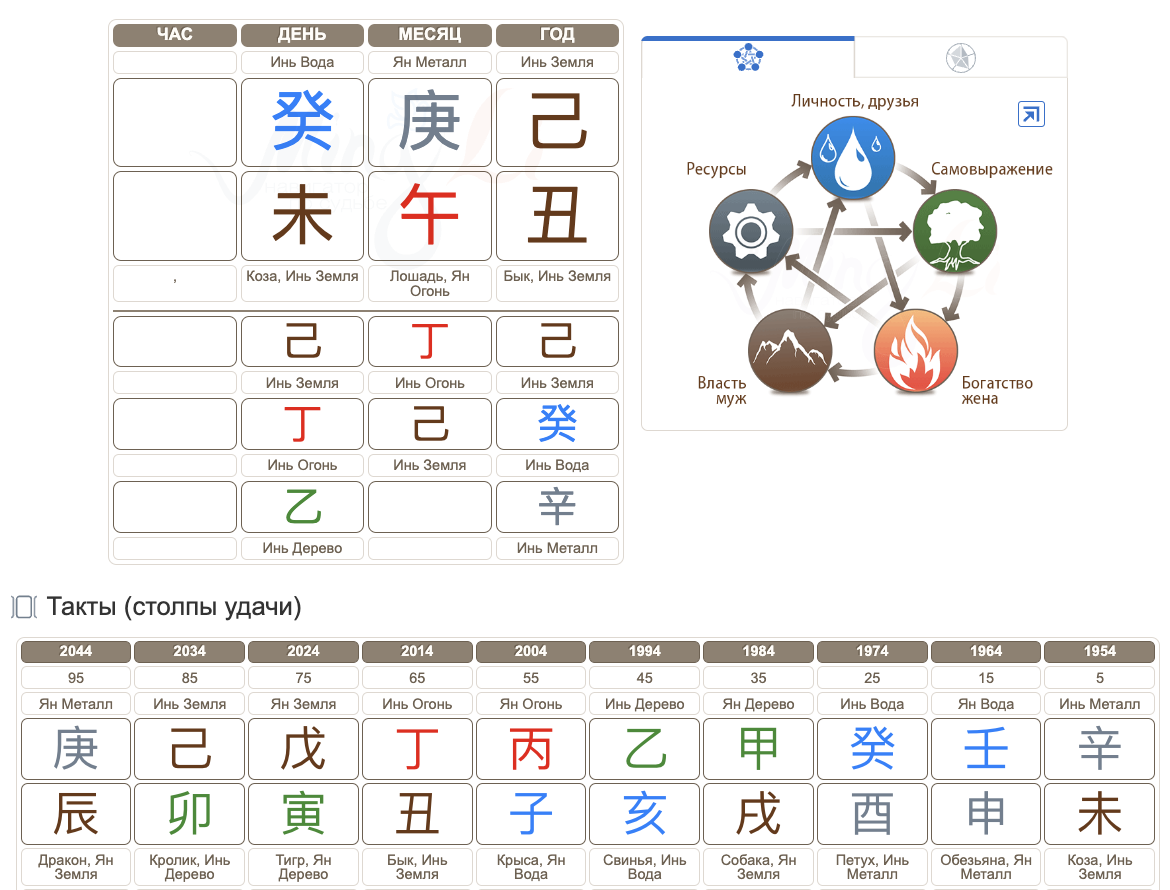
Task: Click the empty hour stem cell
Action: [x=175, y=122]
